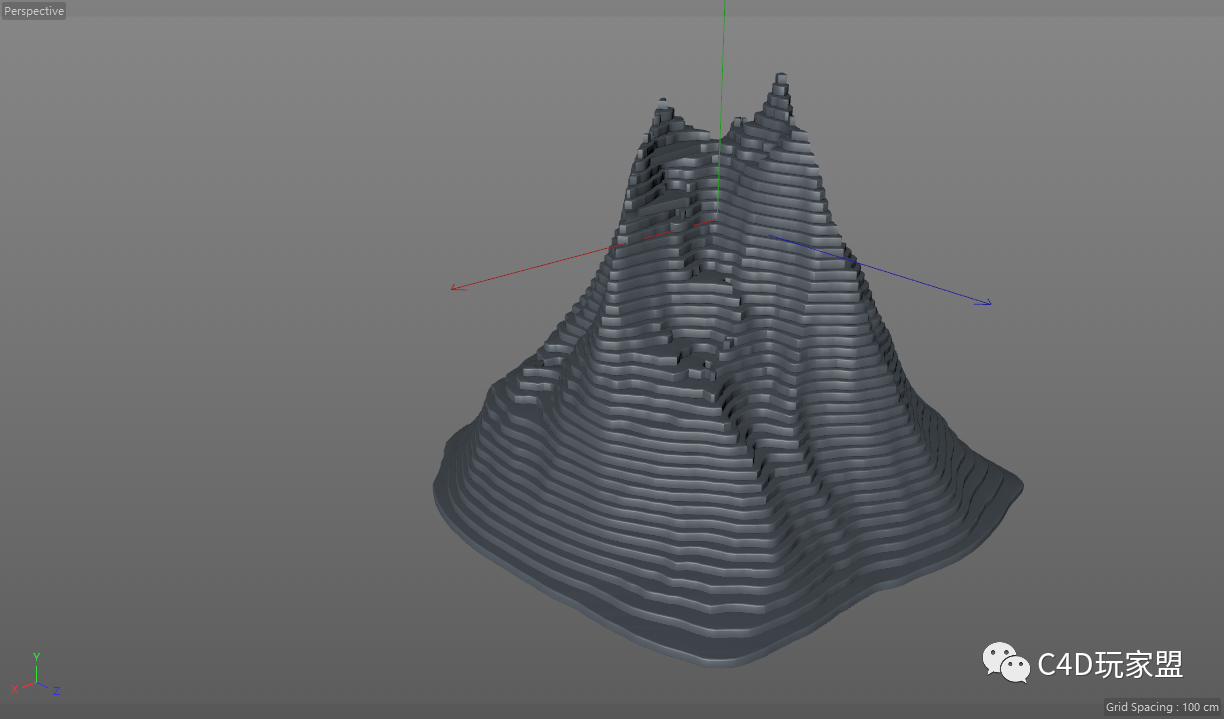Click the XYZ world axis orientation gizmo
The image size is (1224, 719).
(x=36, y=674)
